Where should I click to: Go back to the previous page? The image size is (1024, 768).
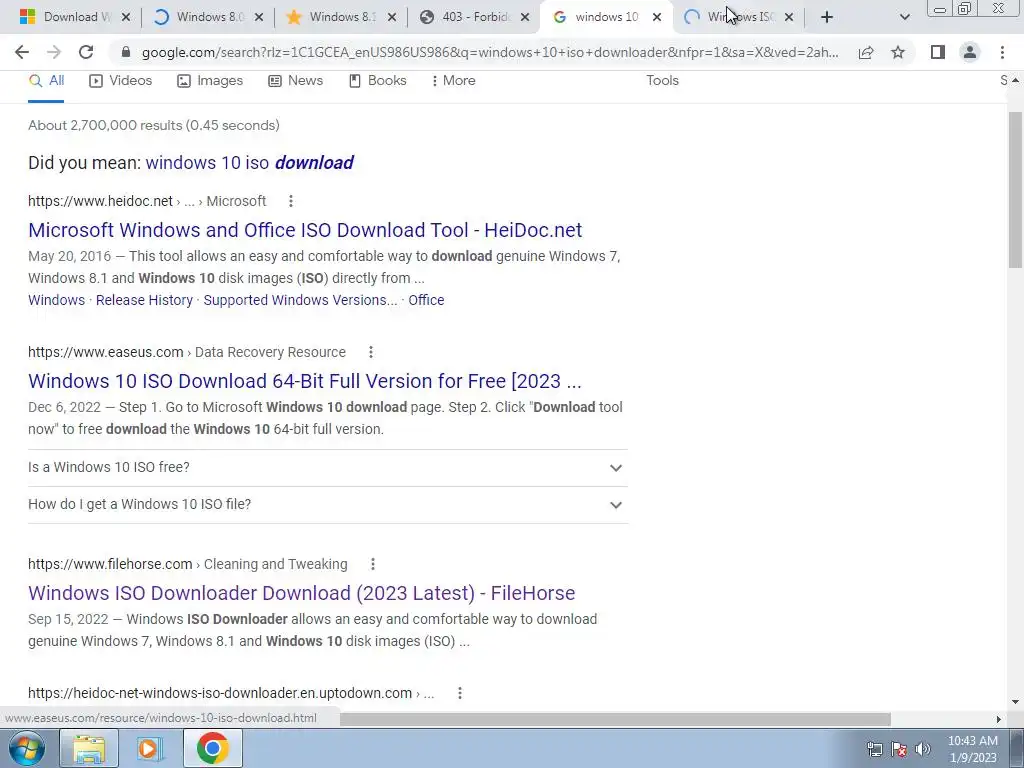click(x=22, y=52)
